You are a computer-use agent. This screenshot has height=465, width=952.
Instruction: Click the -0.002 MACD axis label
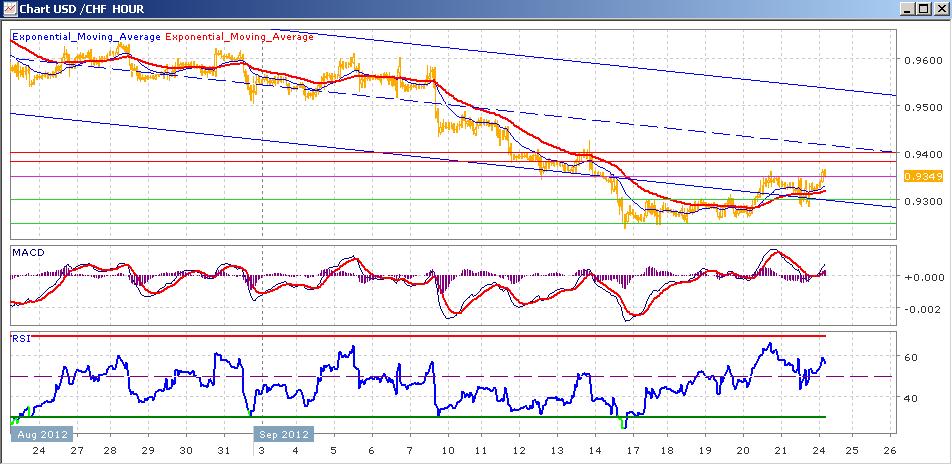coord(923,308)
